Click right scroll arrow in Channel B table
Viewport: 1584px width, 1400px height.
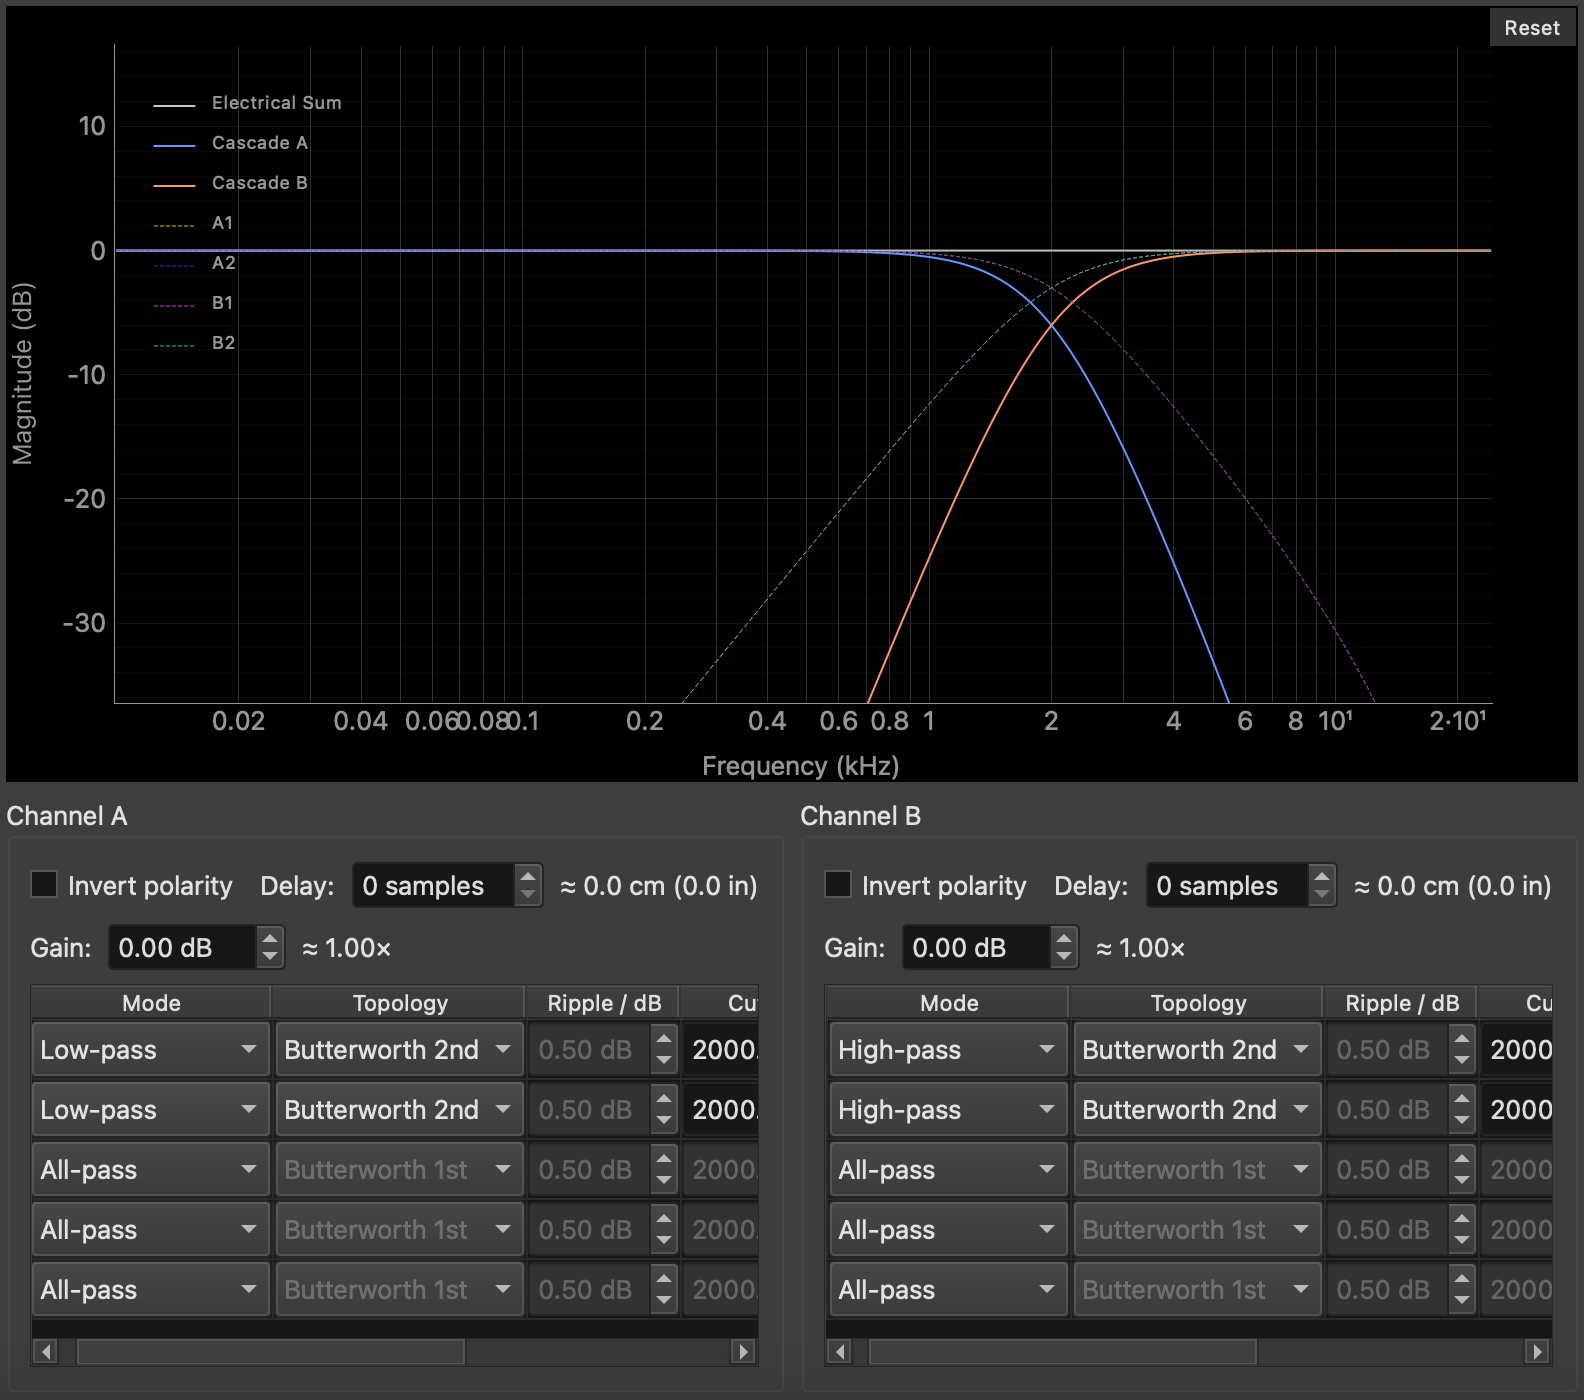(1538, 1352)
